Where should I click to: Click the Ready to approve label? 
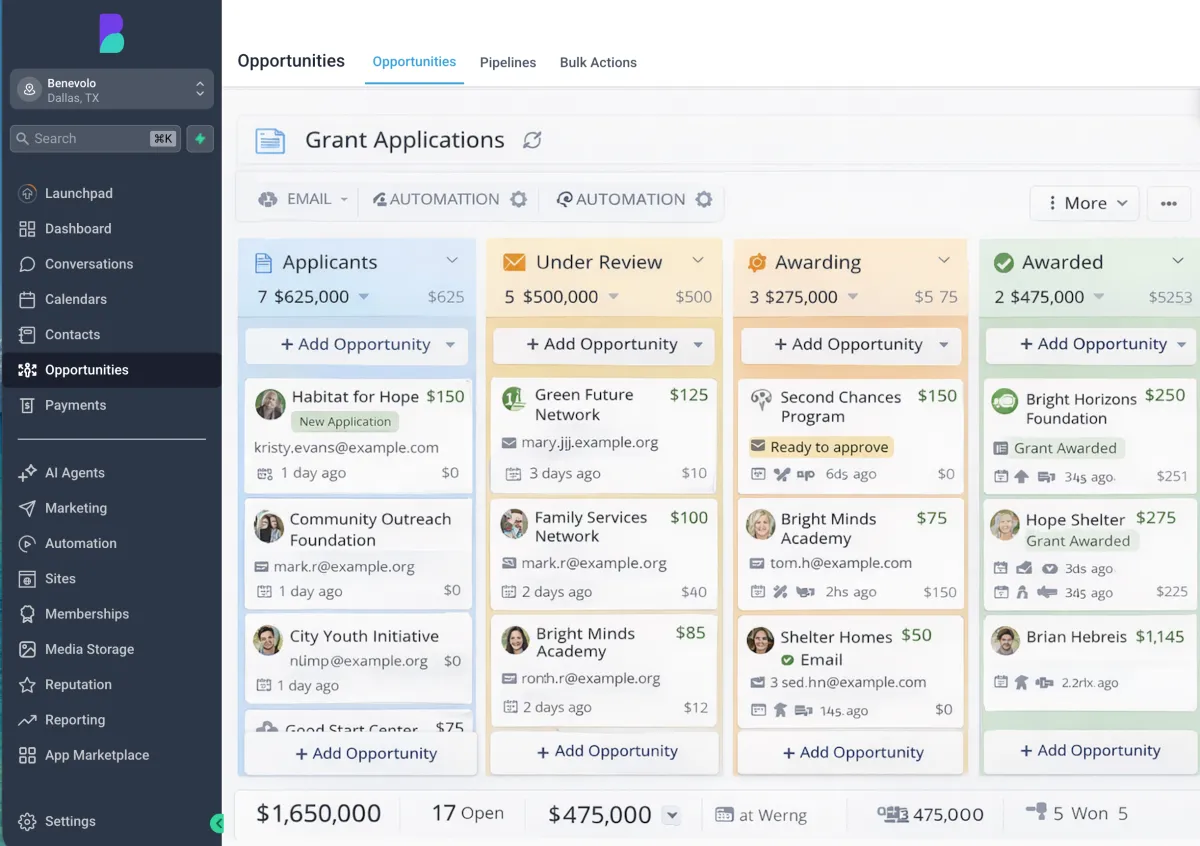point(820,447)
